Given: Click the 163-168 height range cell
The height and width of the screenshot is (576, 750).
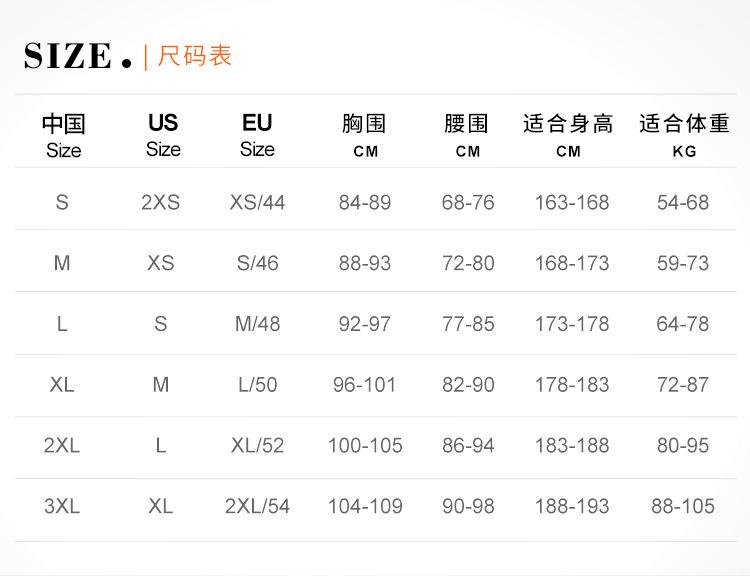Looking at the screenshot, I should (572, 202).
